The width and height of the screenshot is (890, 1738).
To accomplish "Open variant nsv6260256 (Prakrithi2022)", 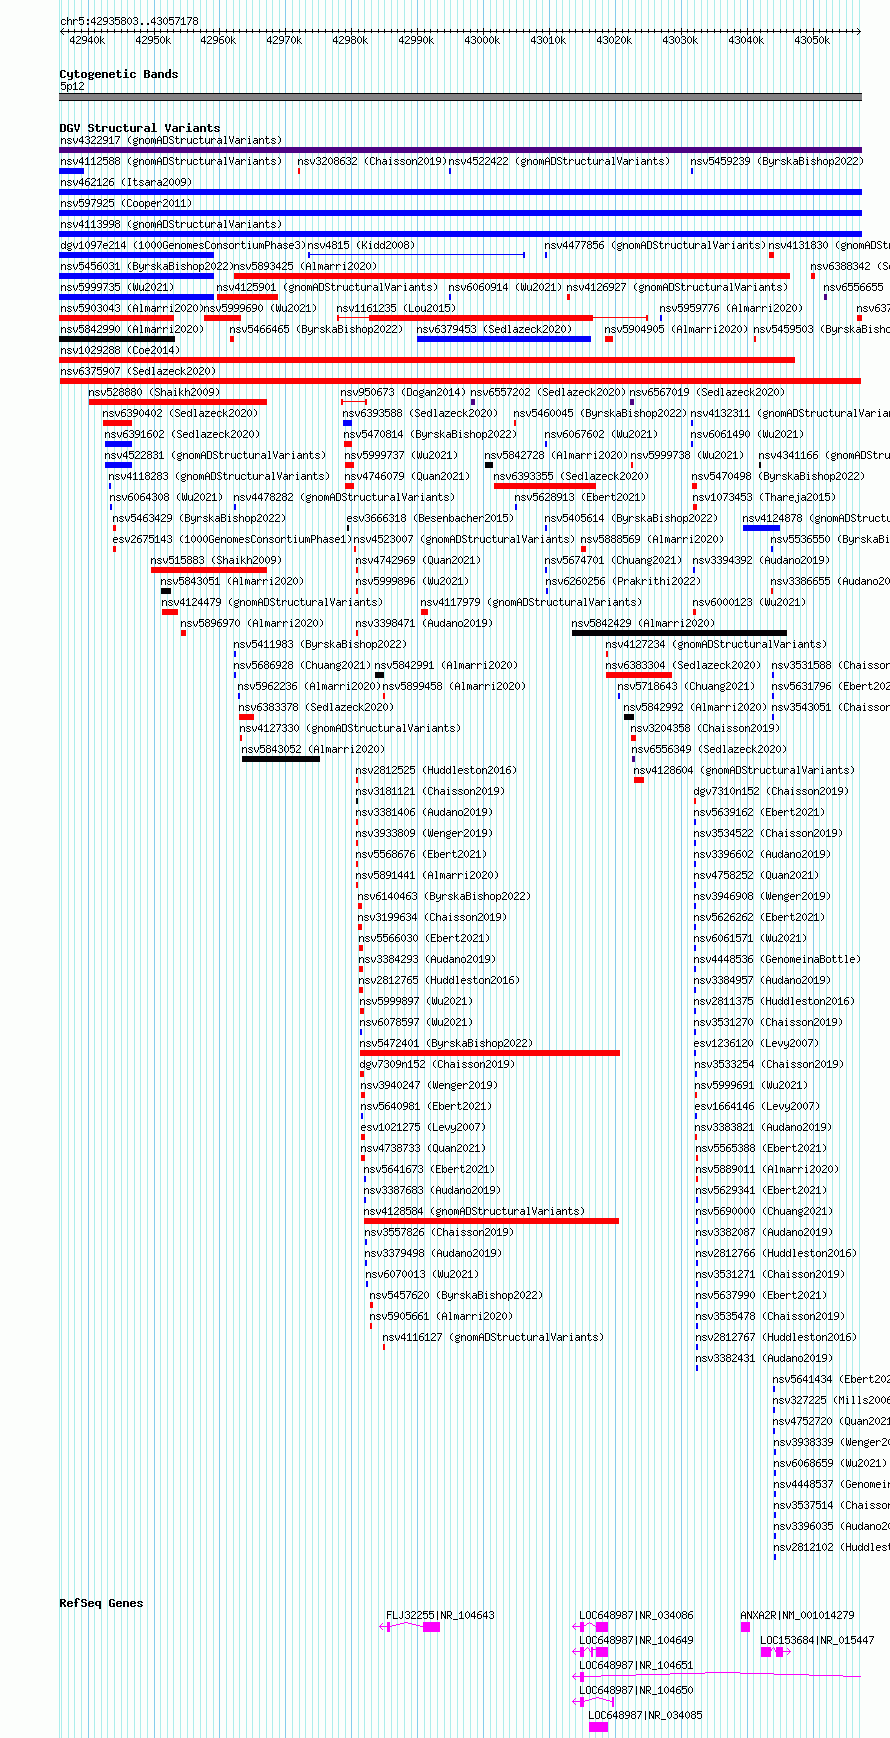I will pyautogui.click(x=623, y=581).
